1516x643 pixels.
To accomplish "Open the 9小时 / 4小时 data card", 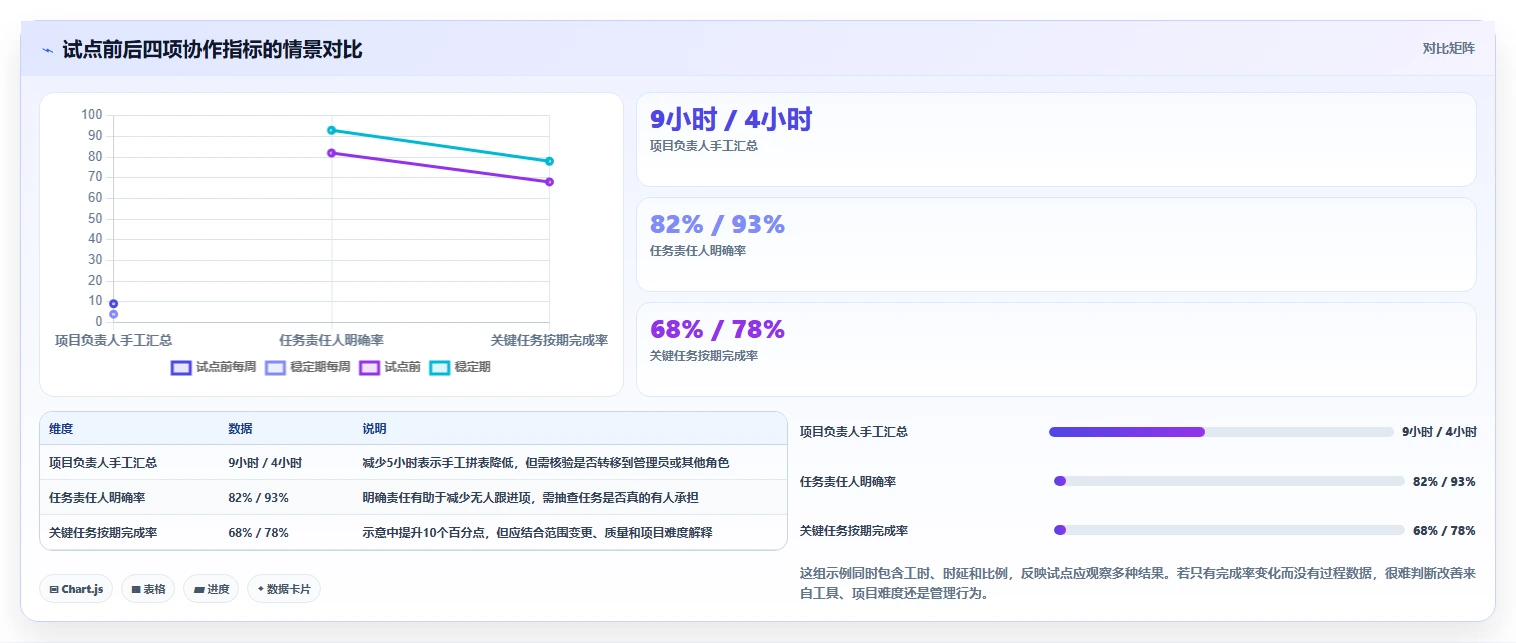I will click(1056, 139).
